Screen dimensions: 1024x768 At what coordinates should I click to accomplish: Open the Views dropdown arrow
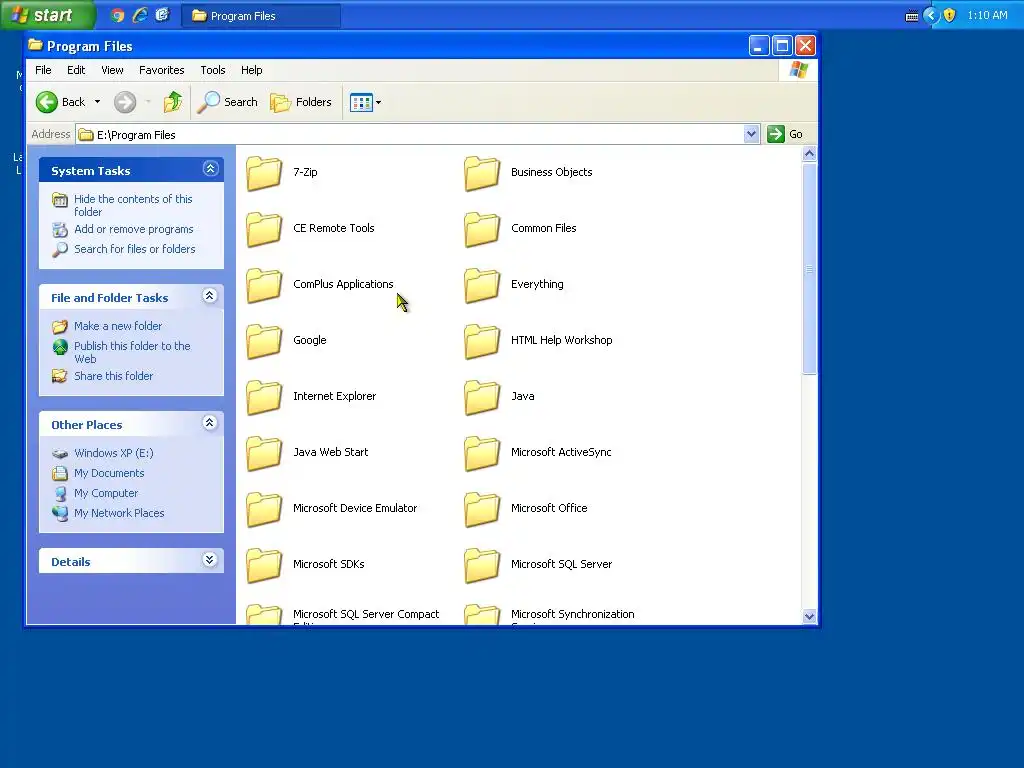click(x=378, y=103)
